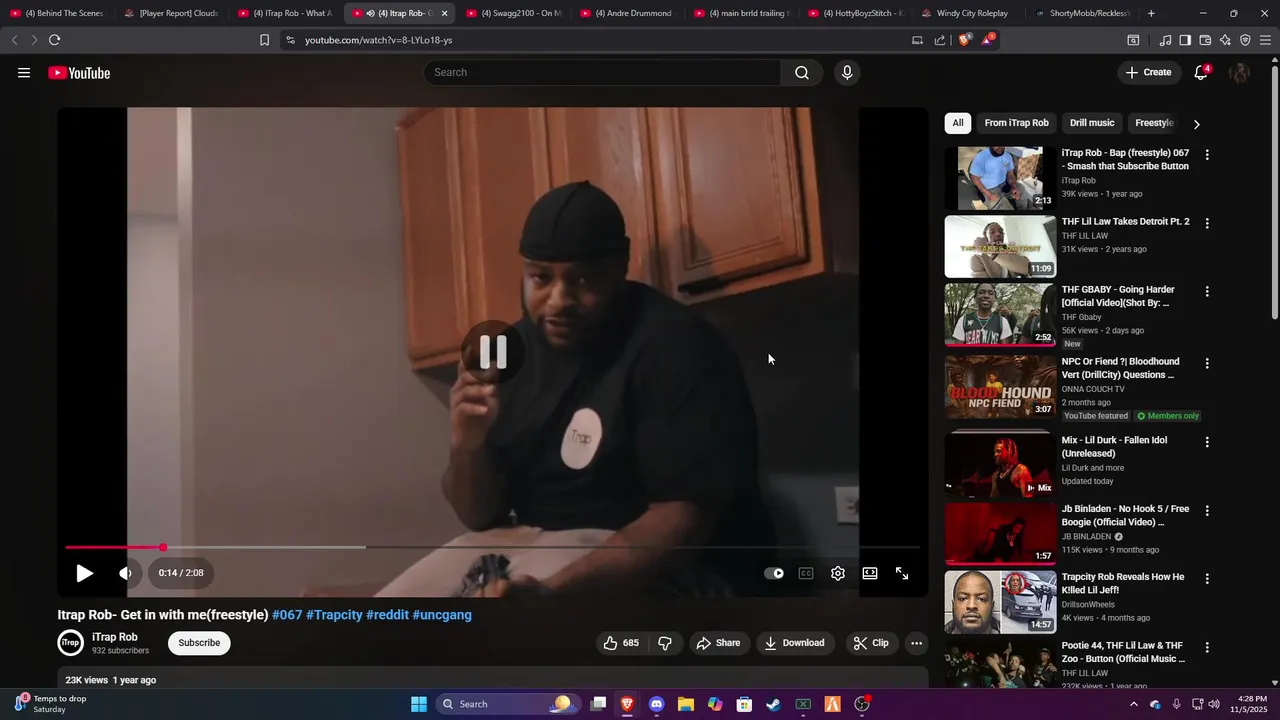Show more filter chips with the right arrow
This screenshot has width=1280, height=720.
pos(1196,124)
